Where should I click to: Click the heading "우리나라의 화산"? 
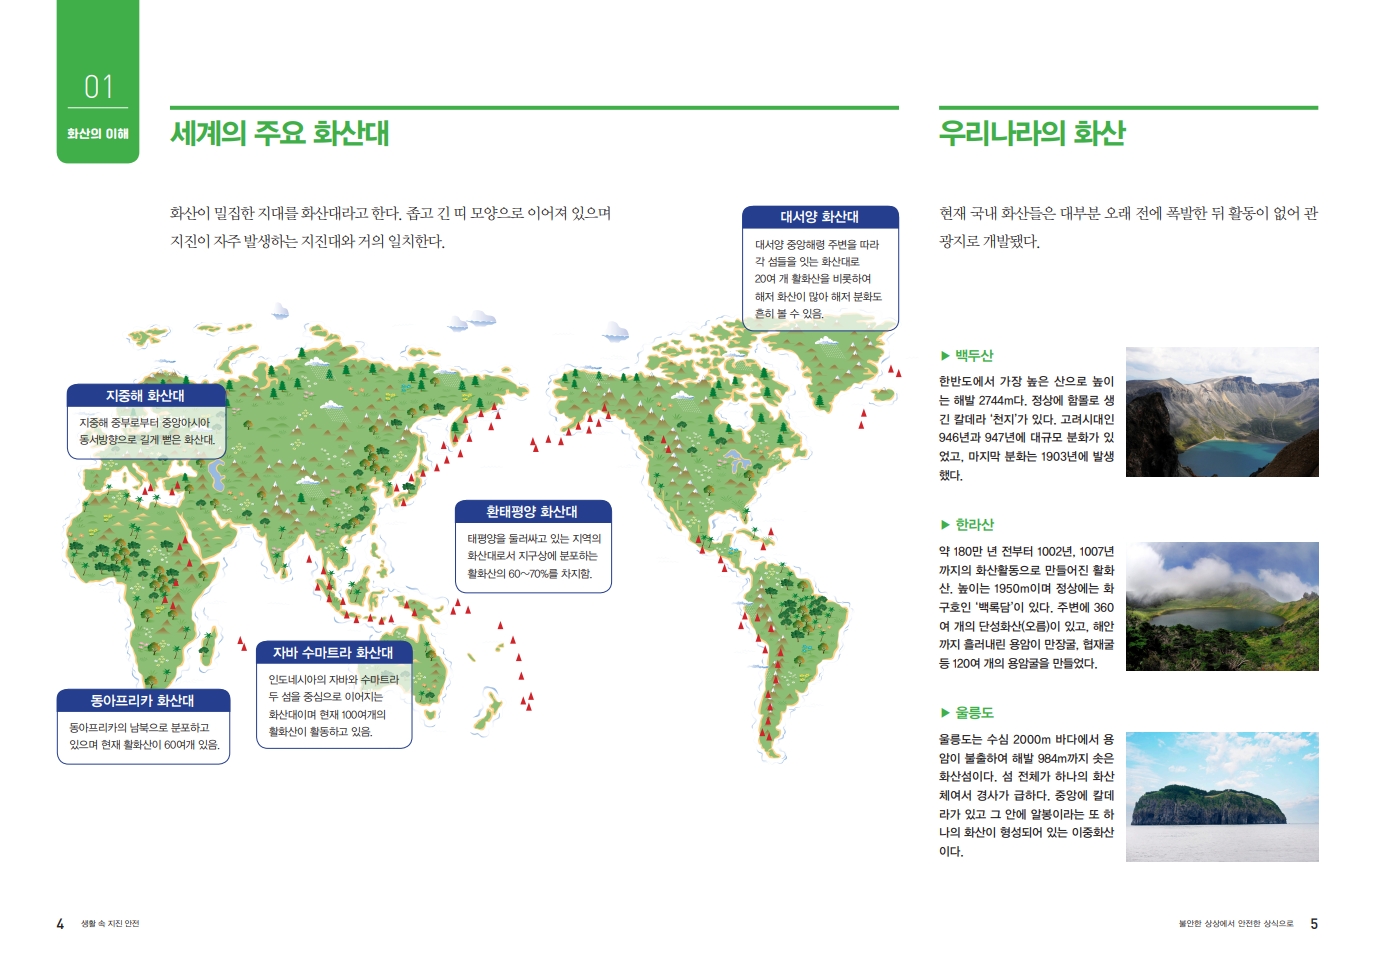[1032, 133]
